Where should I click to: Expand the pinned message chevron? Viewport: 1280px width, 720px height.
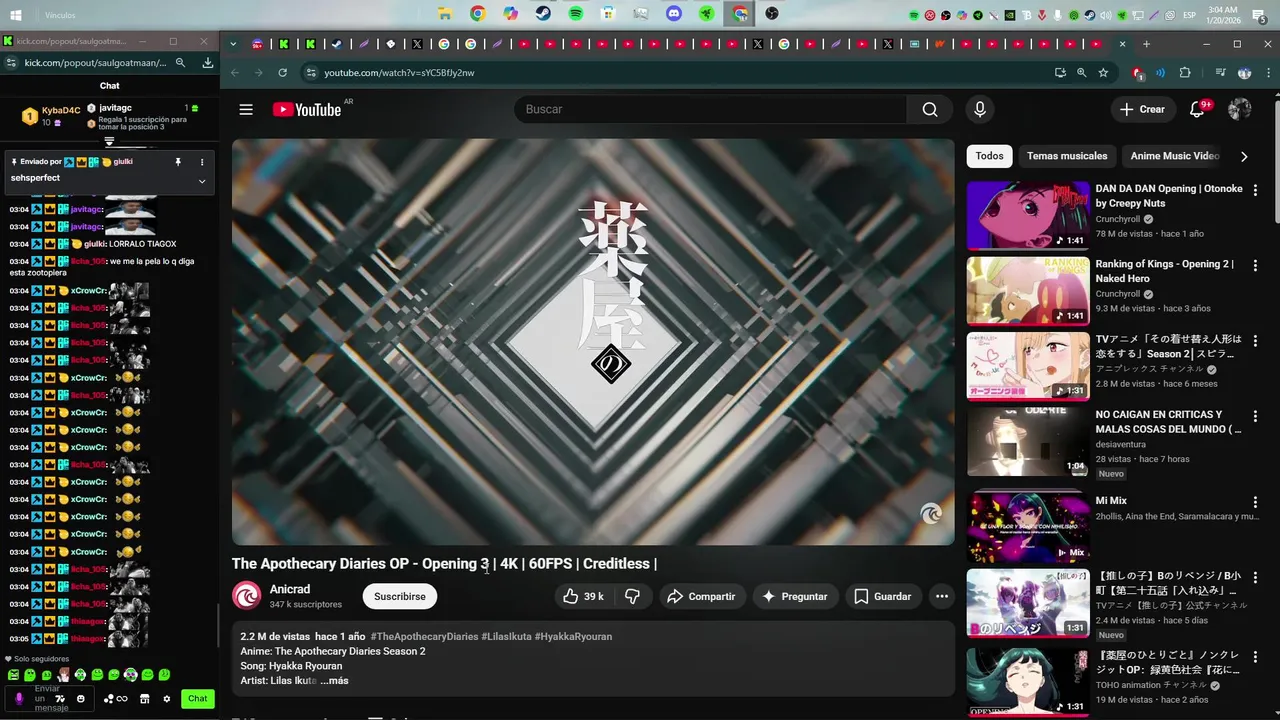point(202,181)
